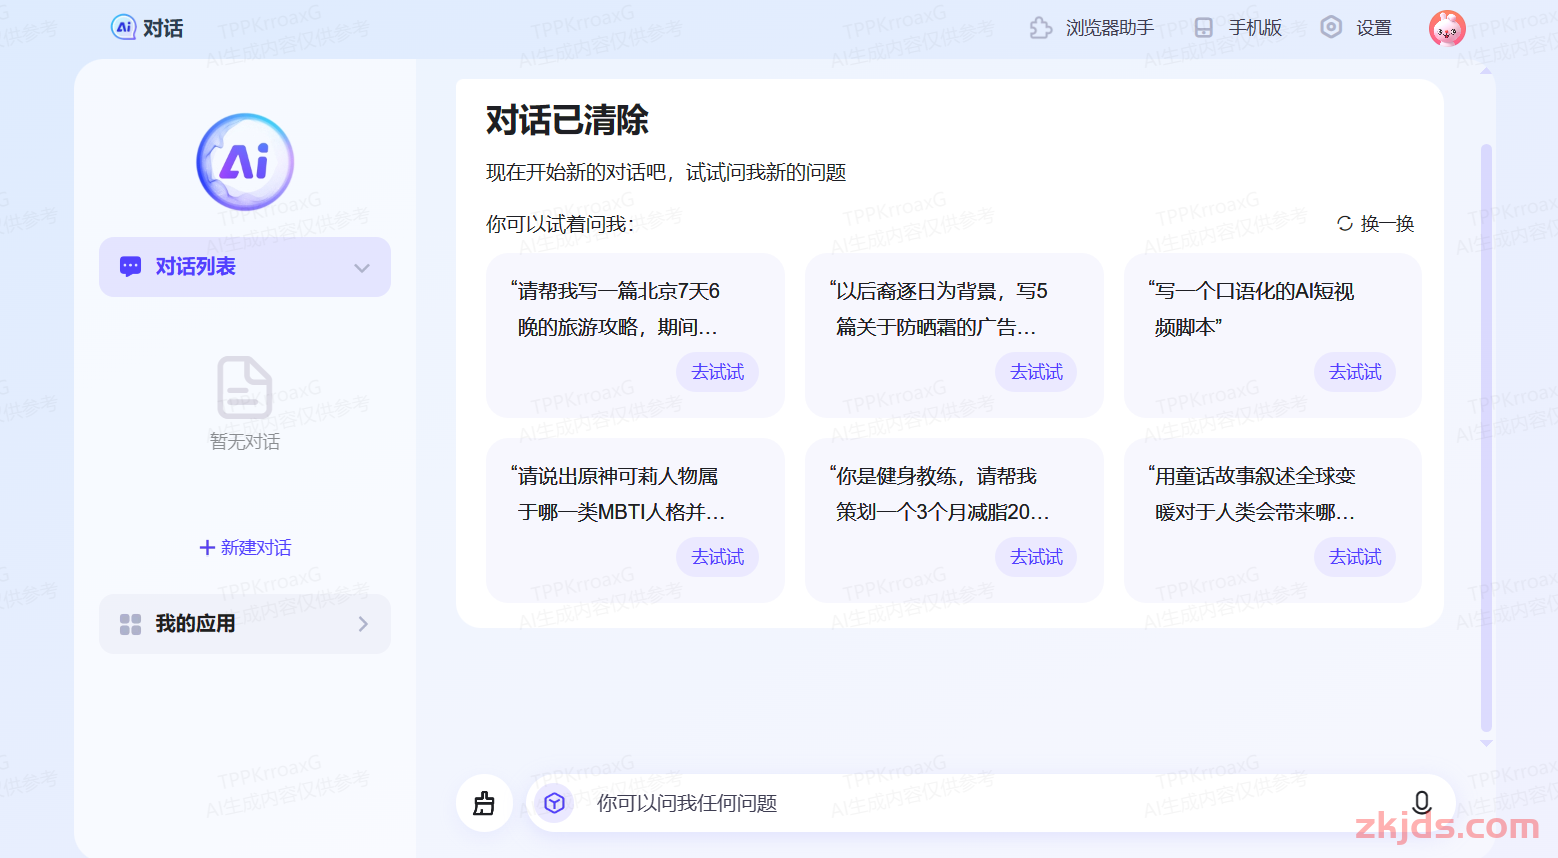Click the 我的应用 grid icon

point(130,624)
